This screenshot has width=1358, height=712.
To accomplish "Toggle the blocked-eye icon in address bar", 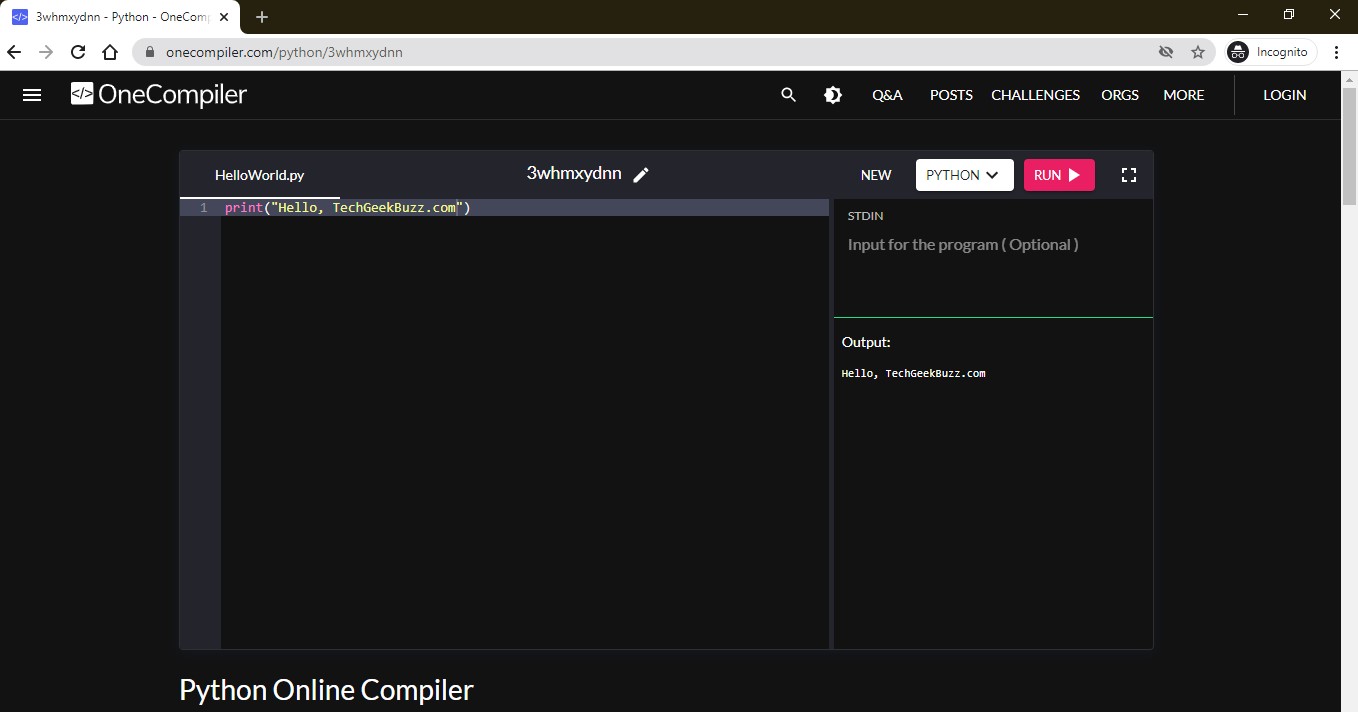I will [1165, 51].
